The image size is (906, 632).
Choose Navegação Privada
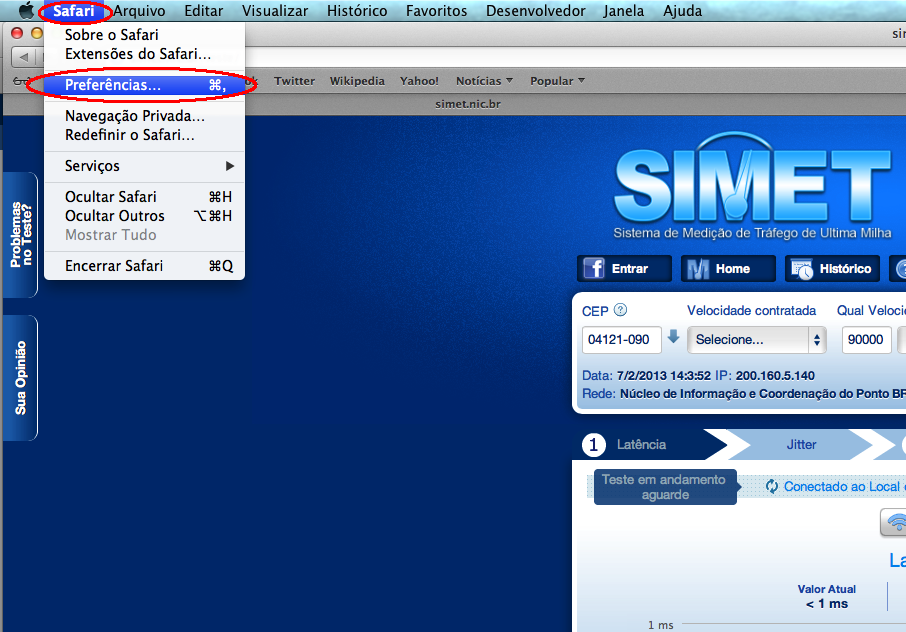click(144, 116)
